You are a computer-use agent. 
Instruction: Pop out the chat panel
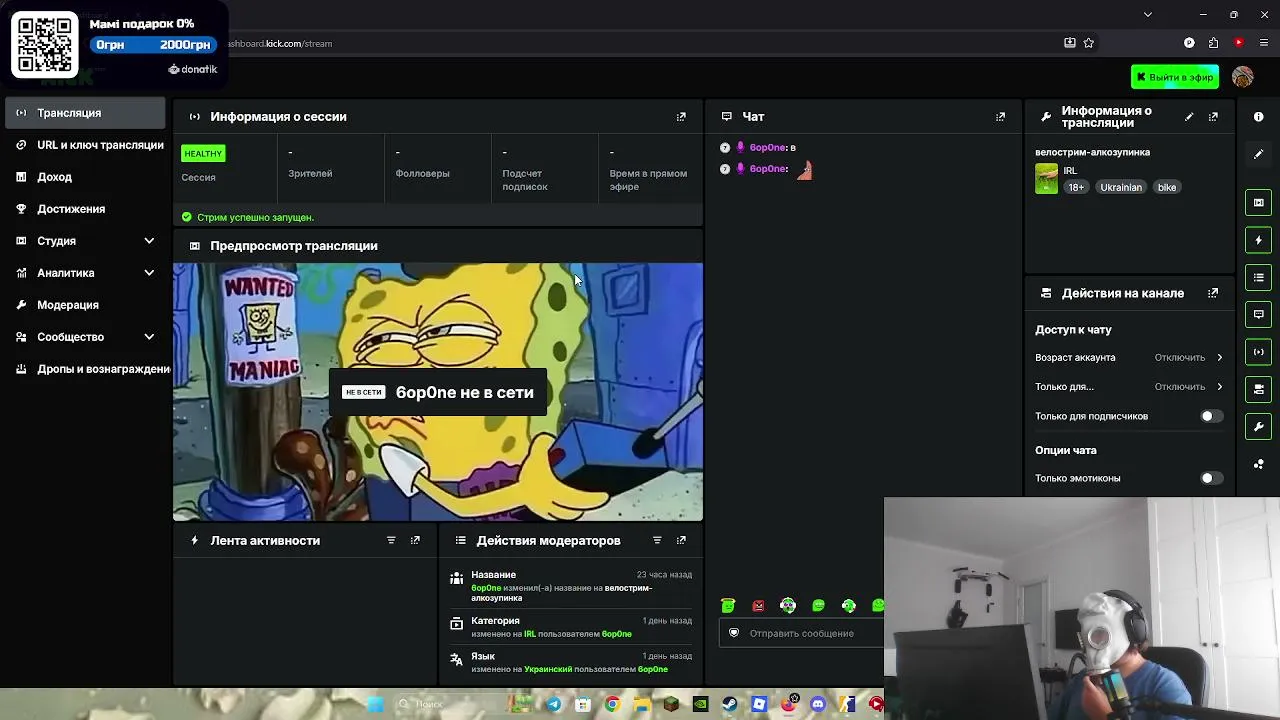click(x=1000, y=117)
